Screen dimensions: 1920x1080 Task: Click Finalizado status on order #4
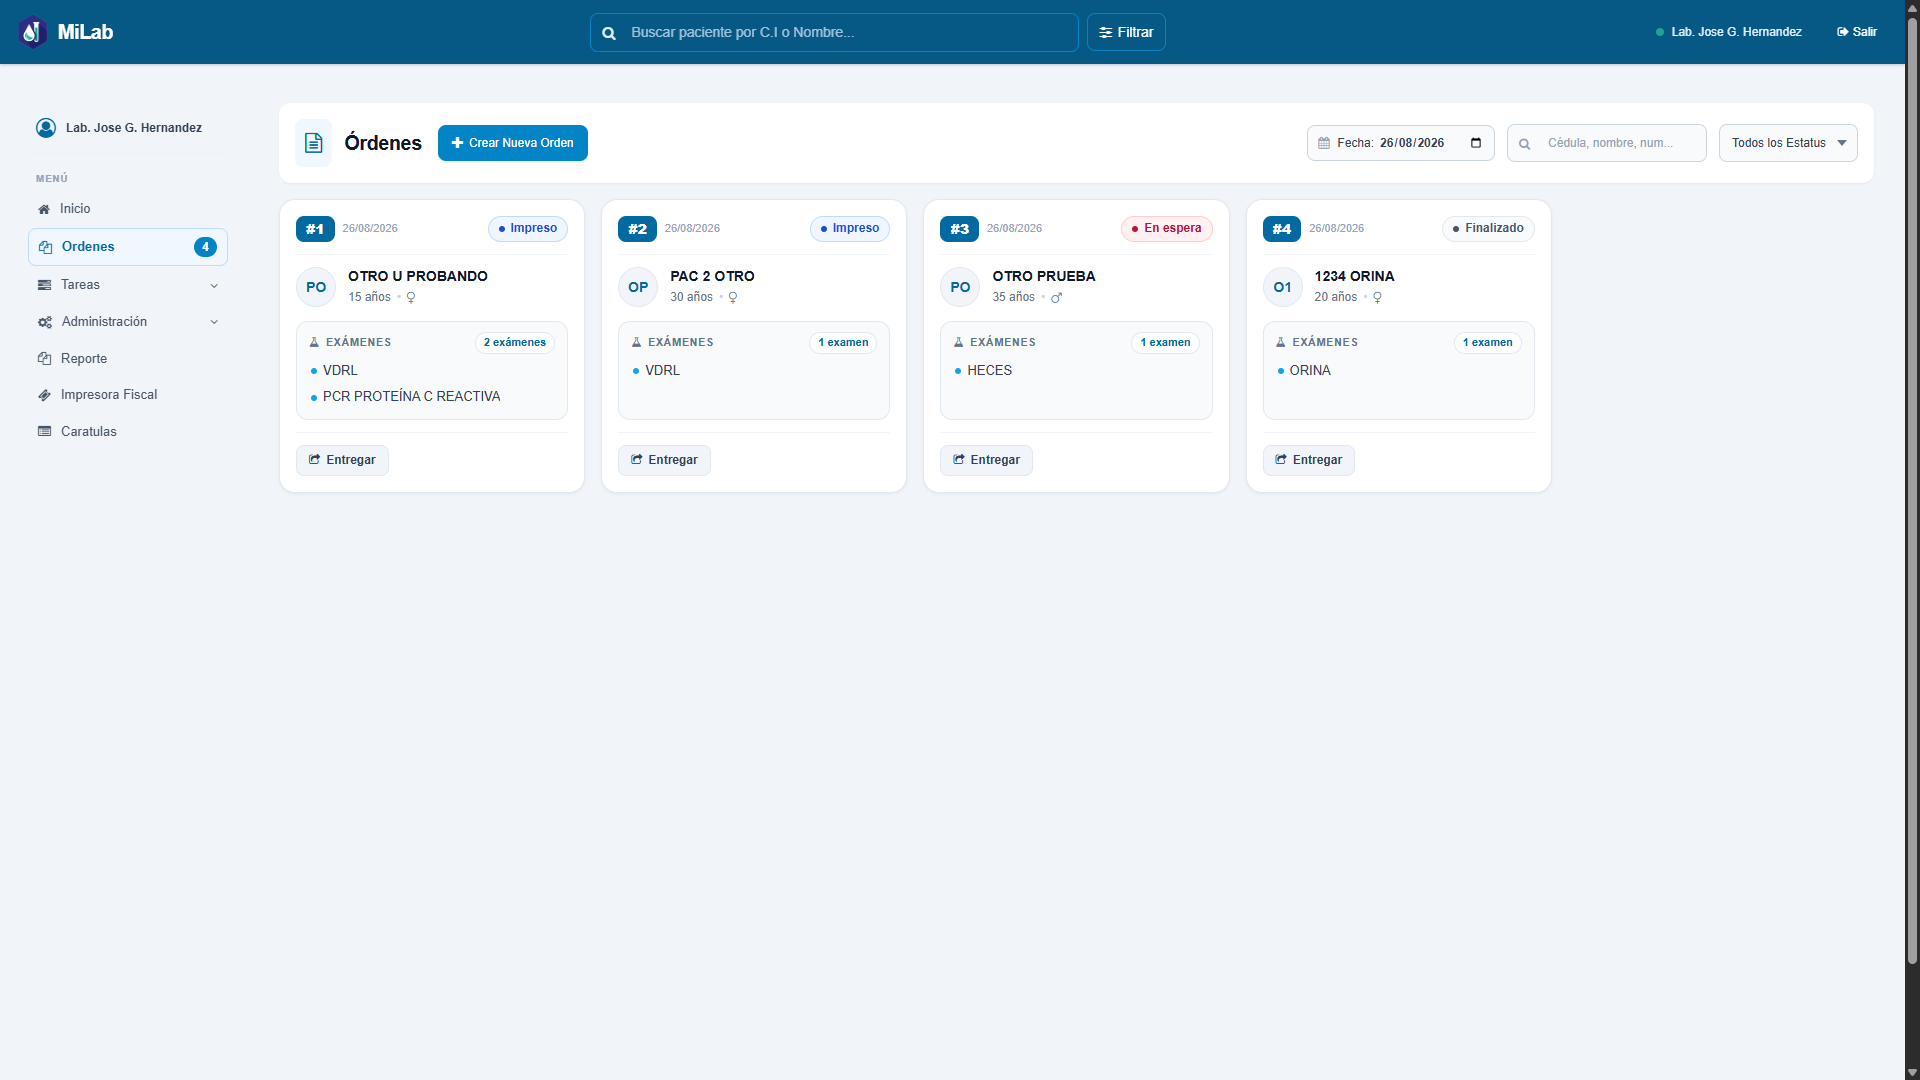coord(1488,229)
